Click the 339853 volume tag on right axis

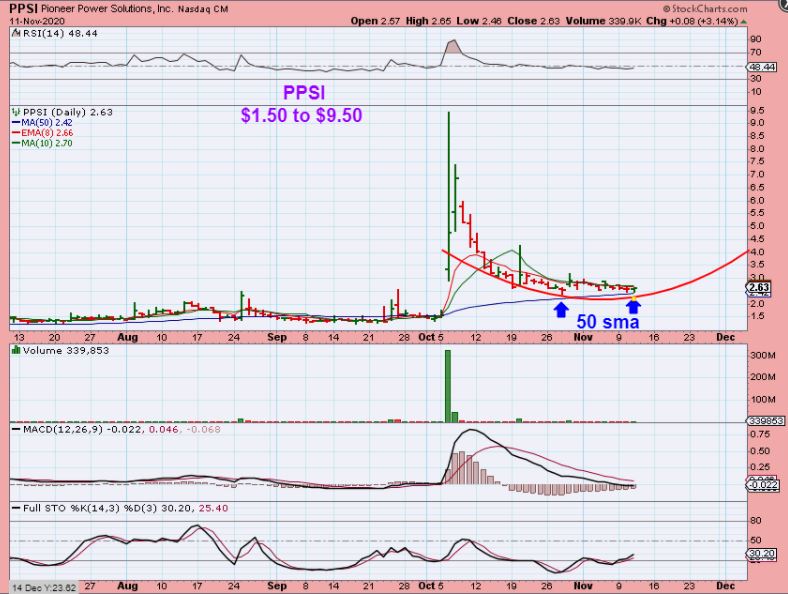(765, 421)
